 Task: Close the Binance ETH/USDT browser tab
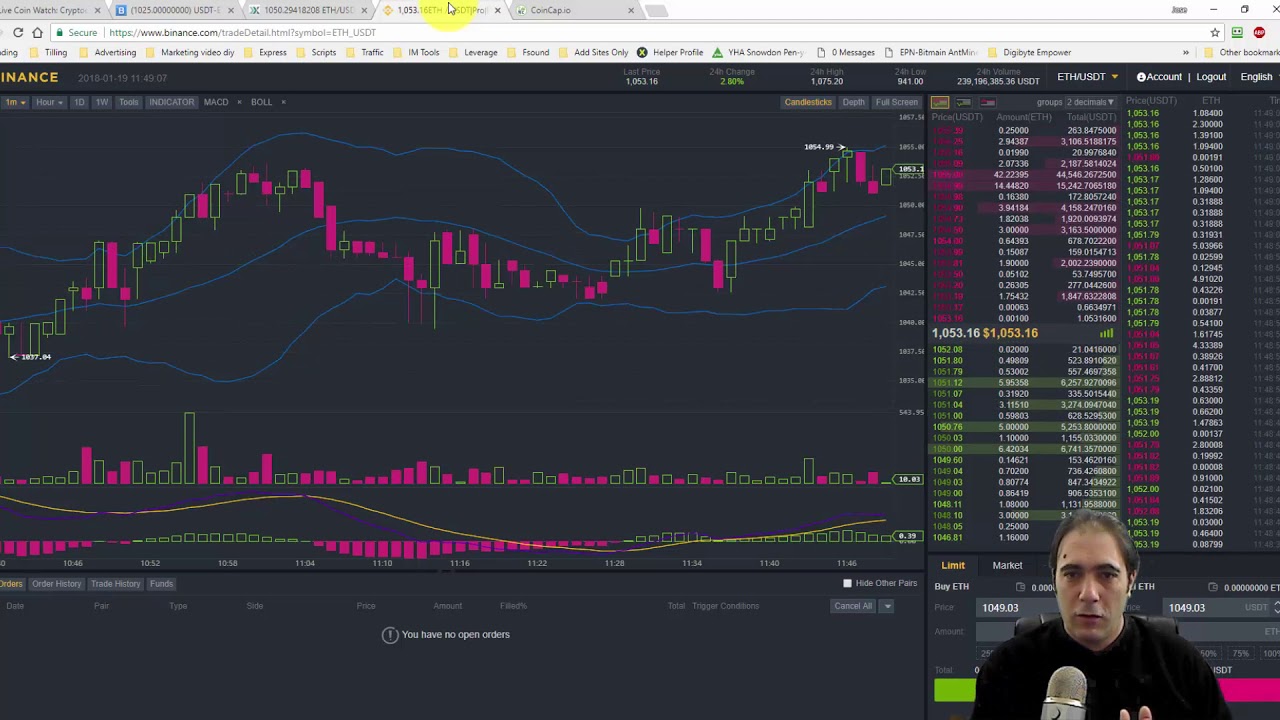[x=497, y=10]
